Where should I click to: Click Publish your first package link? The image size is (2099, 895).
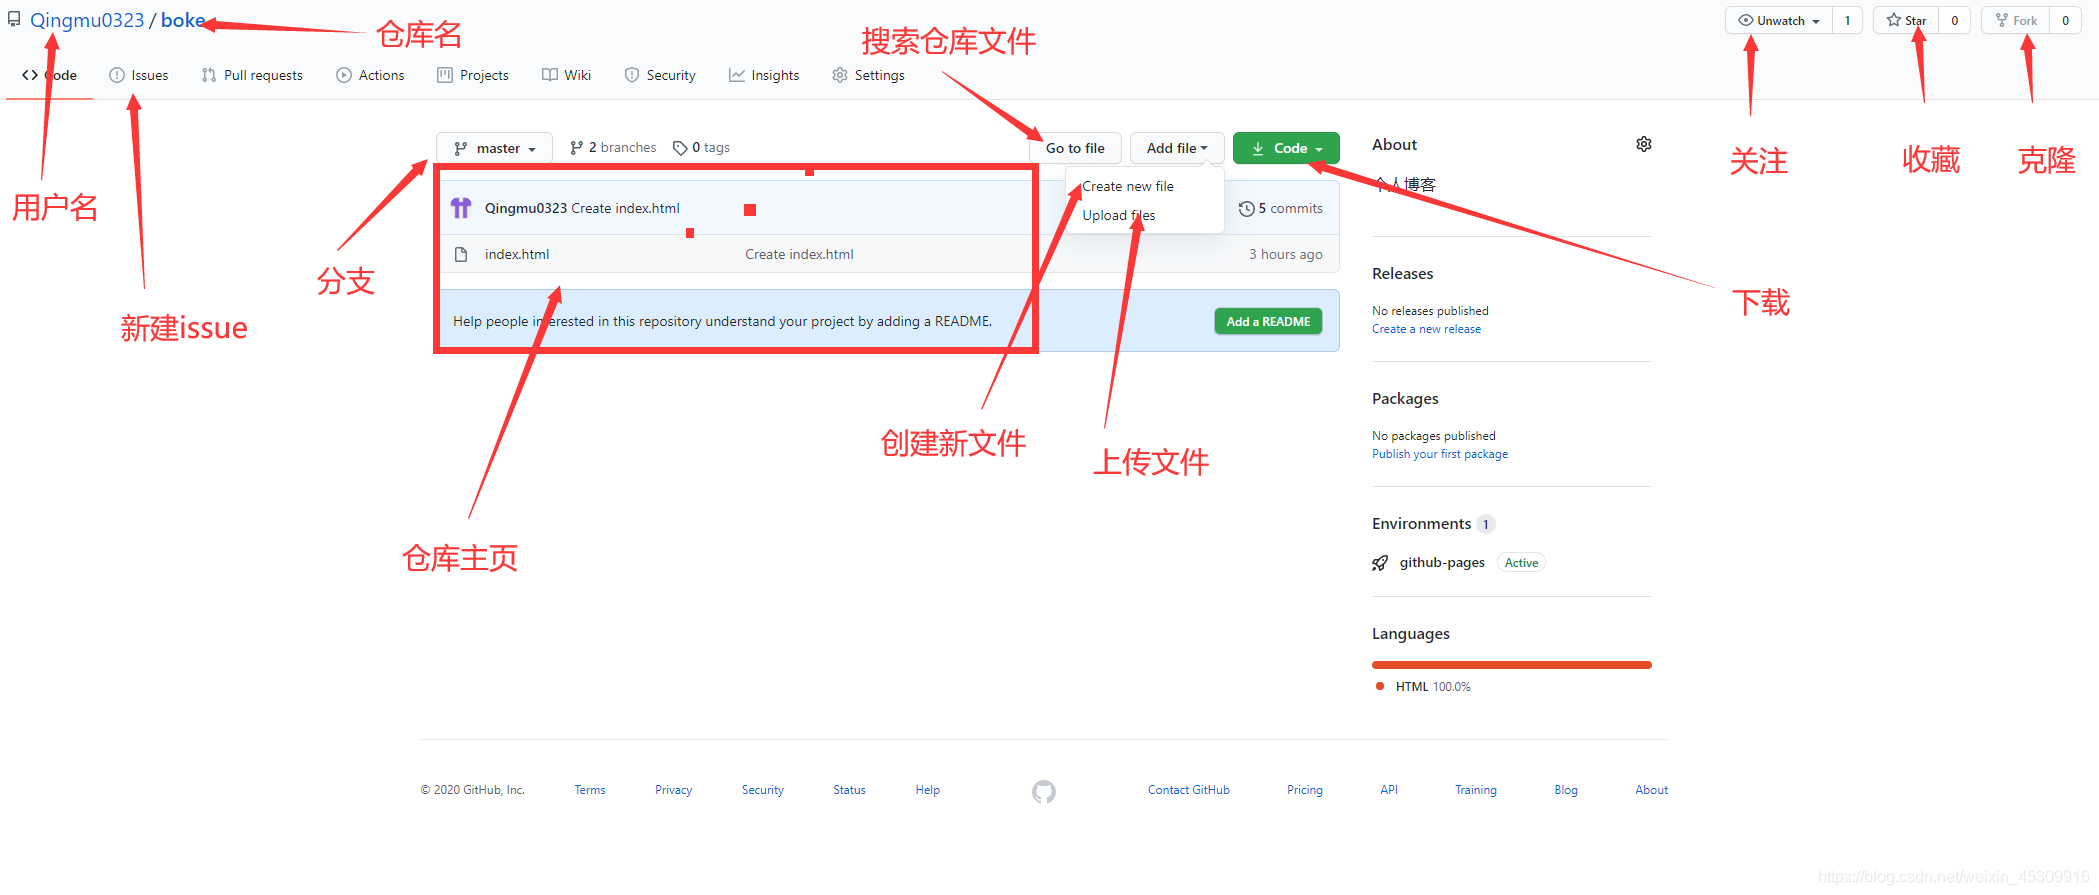point(1440,454)
